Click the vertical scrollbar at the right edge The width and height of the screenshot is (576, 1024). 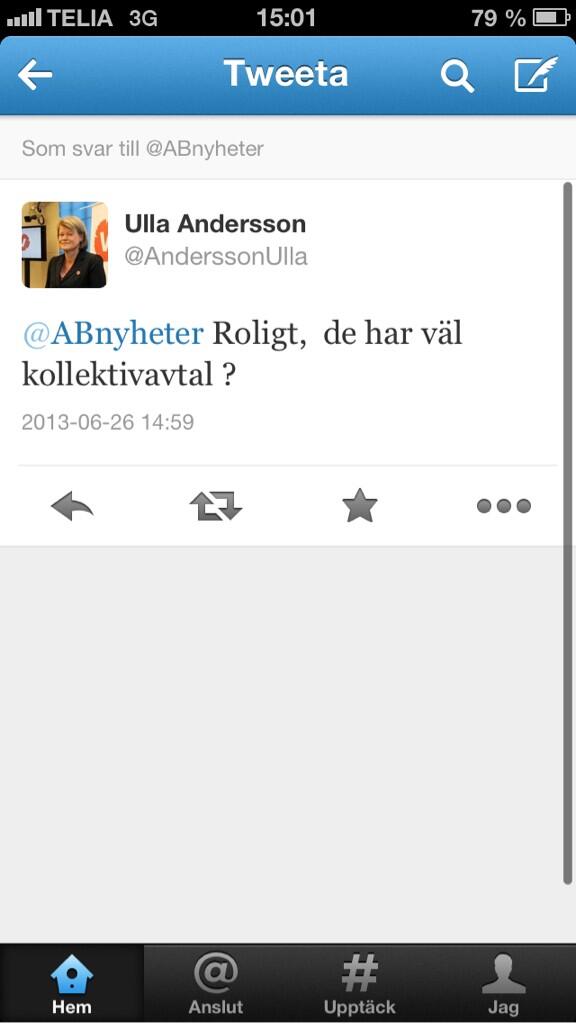pyautogui.click(x=567, y=534)
